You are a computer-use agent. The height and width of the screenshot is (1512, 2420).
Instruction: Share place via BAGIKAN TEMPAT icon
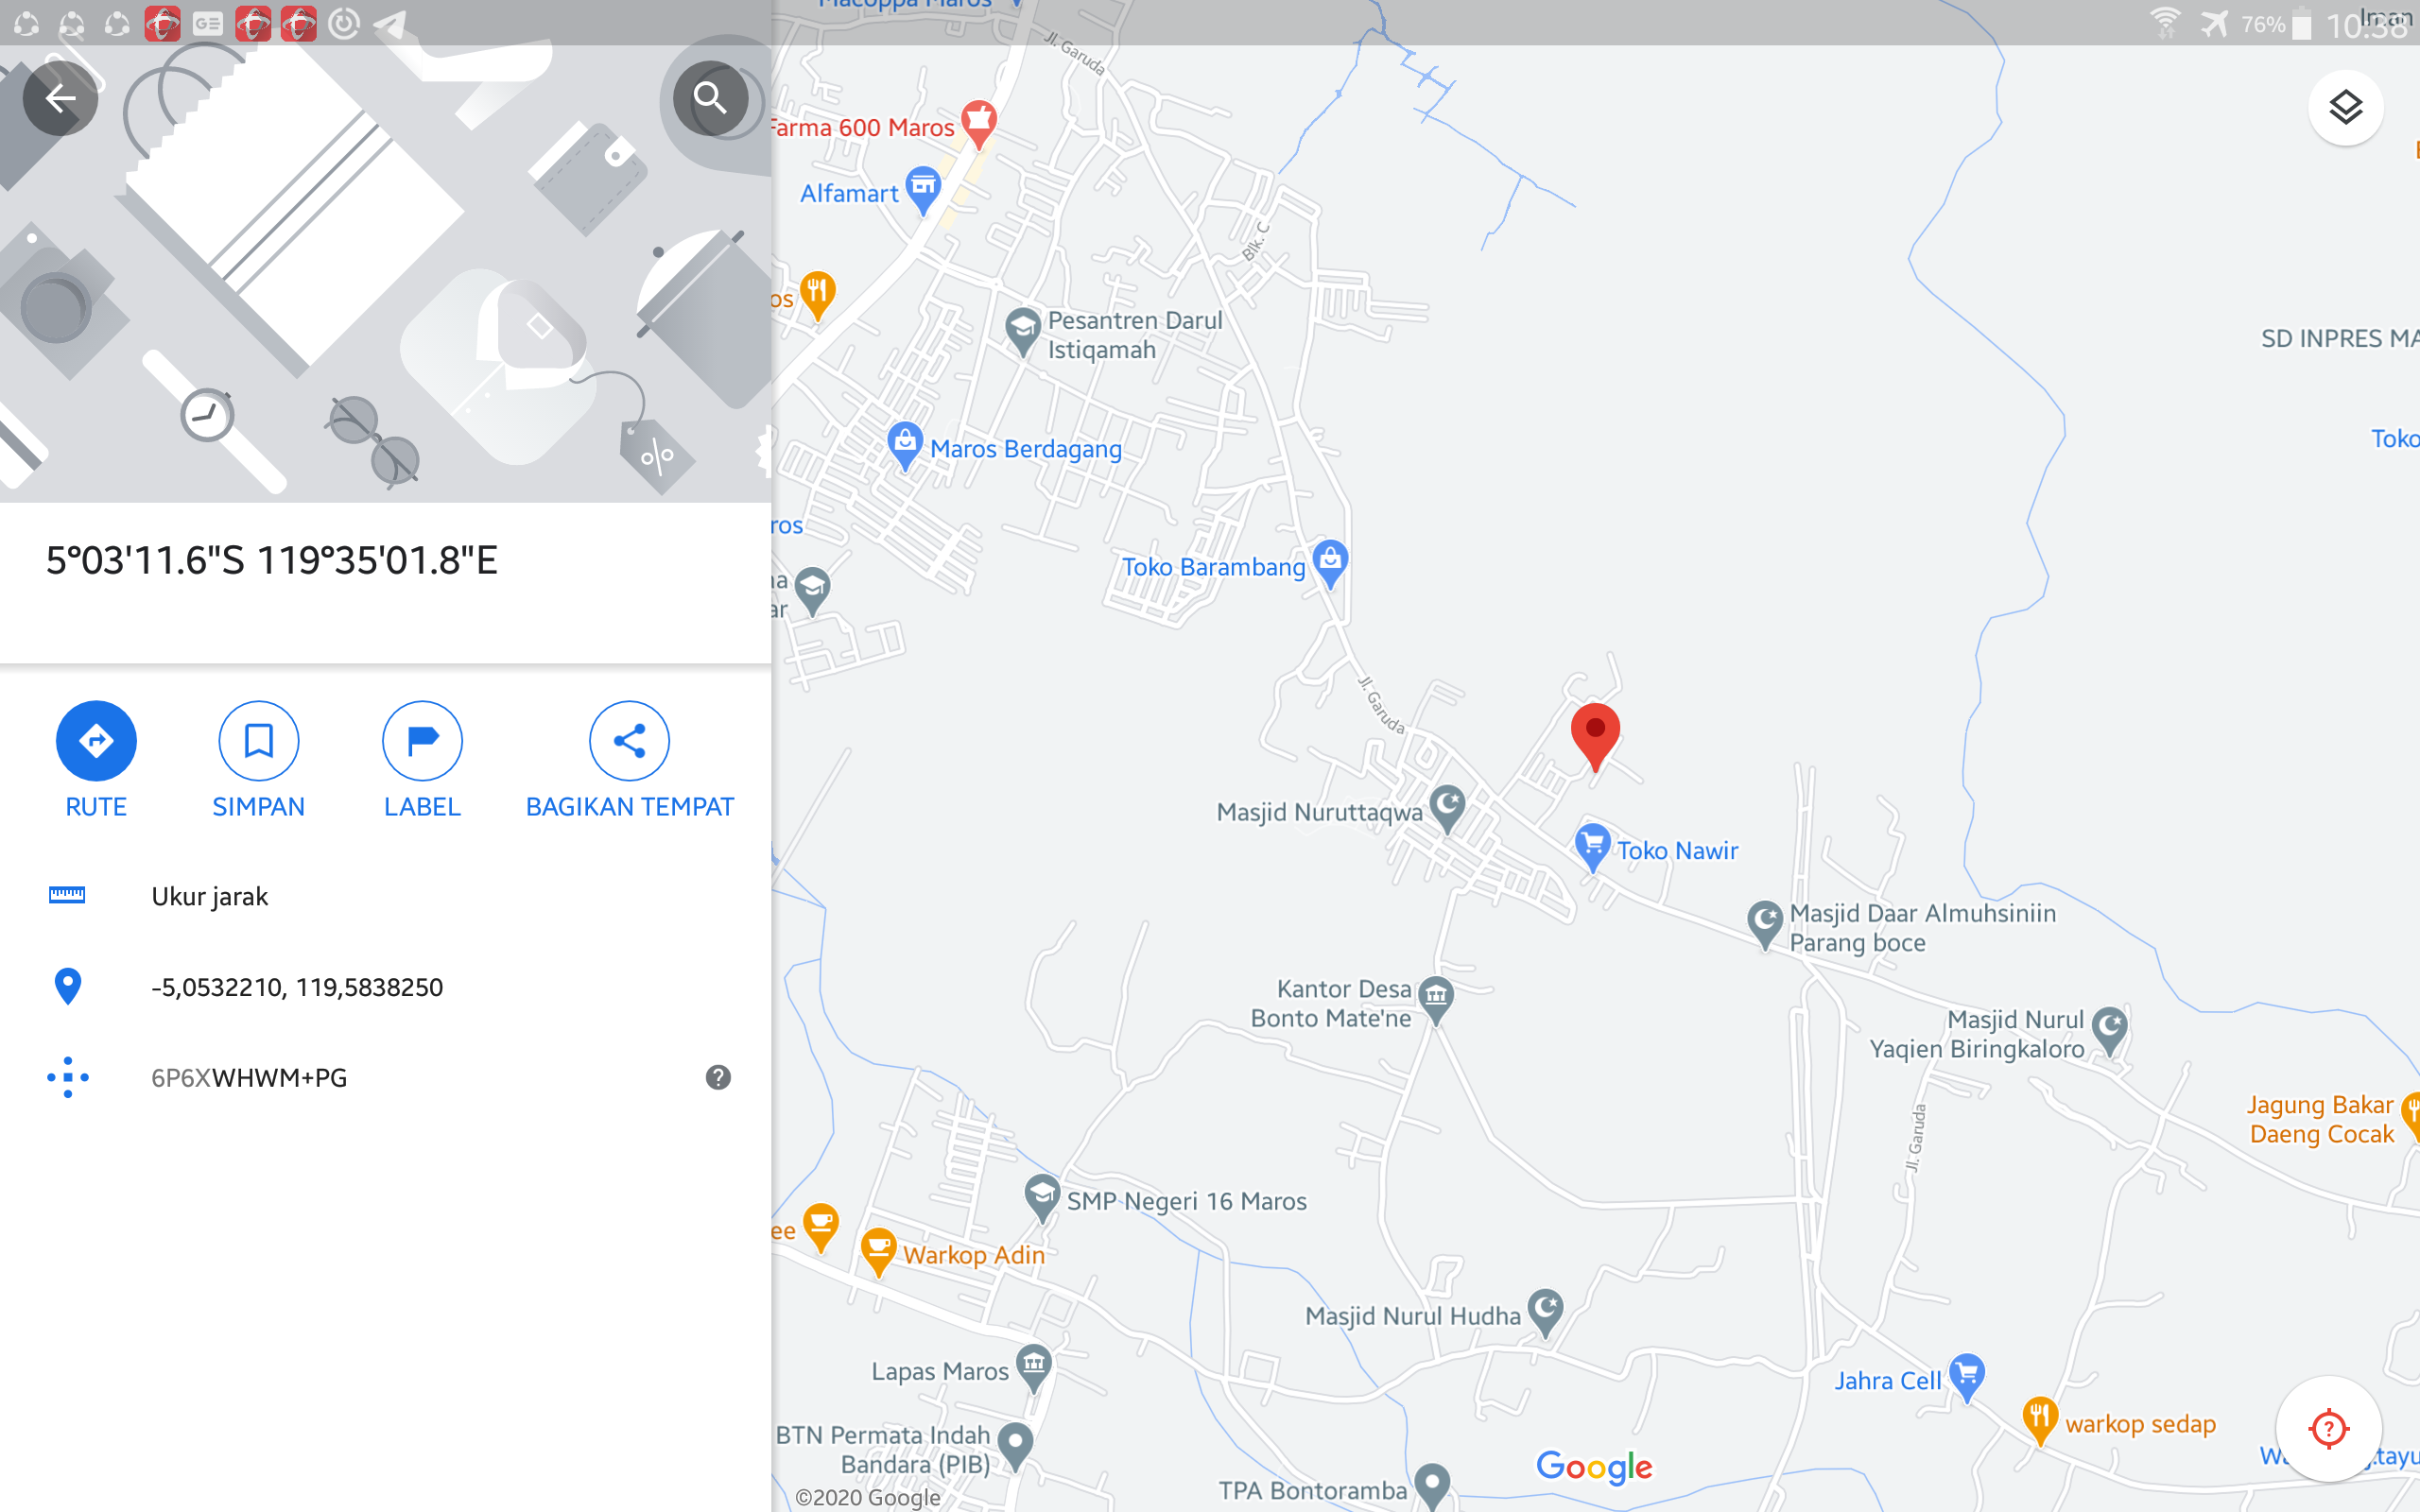(629, 741)
